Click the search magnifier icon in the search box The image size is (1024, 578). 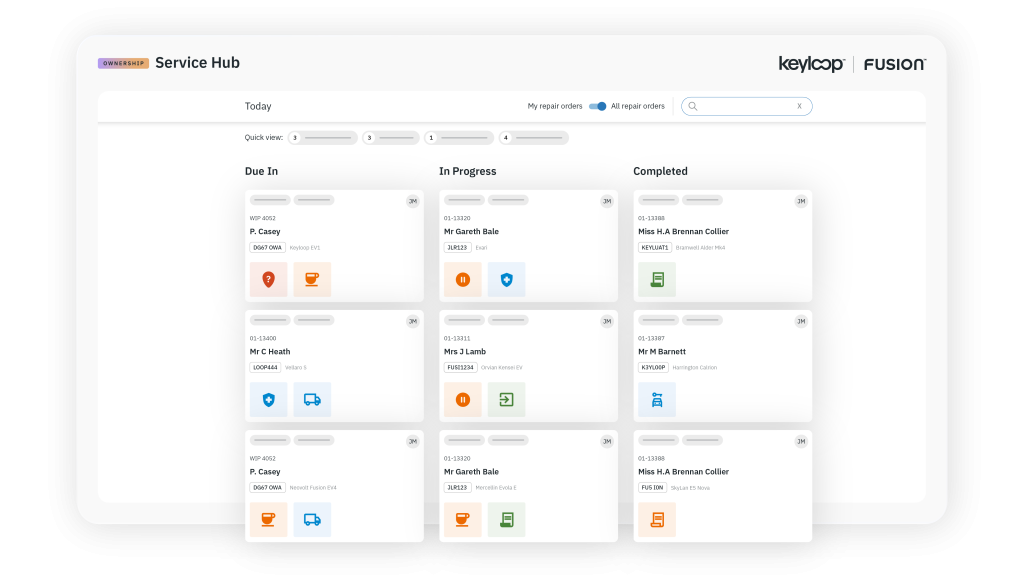tap(693, 106)
